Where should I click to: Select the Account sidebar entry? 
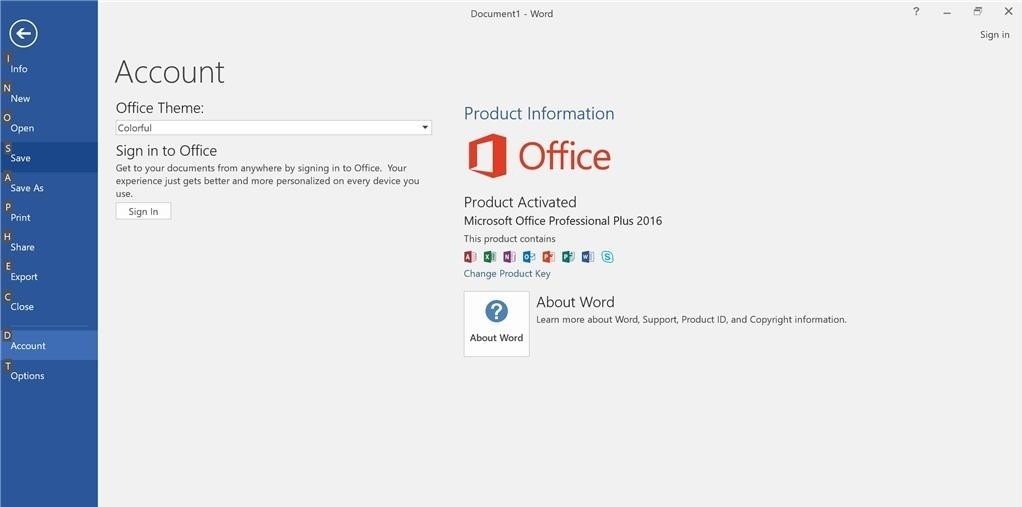49,345
